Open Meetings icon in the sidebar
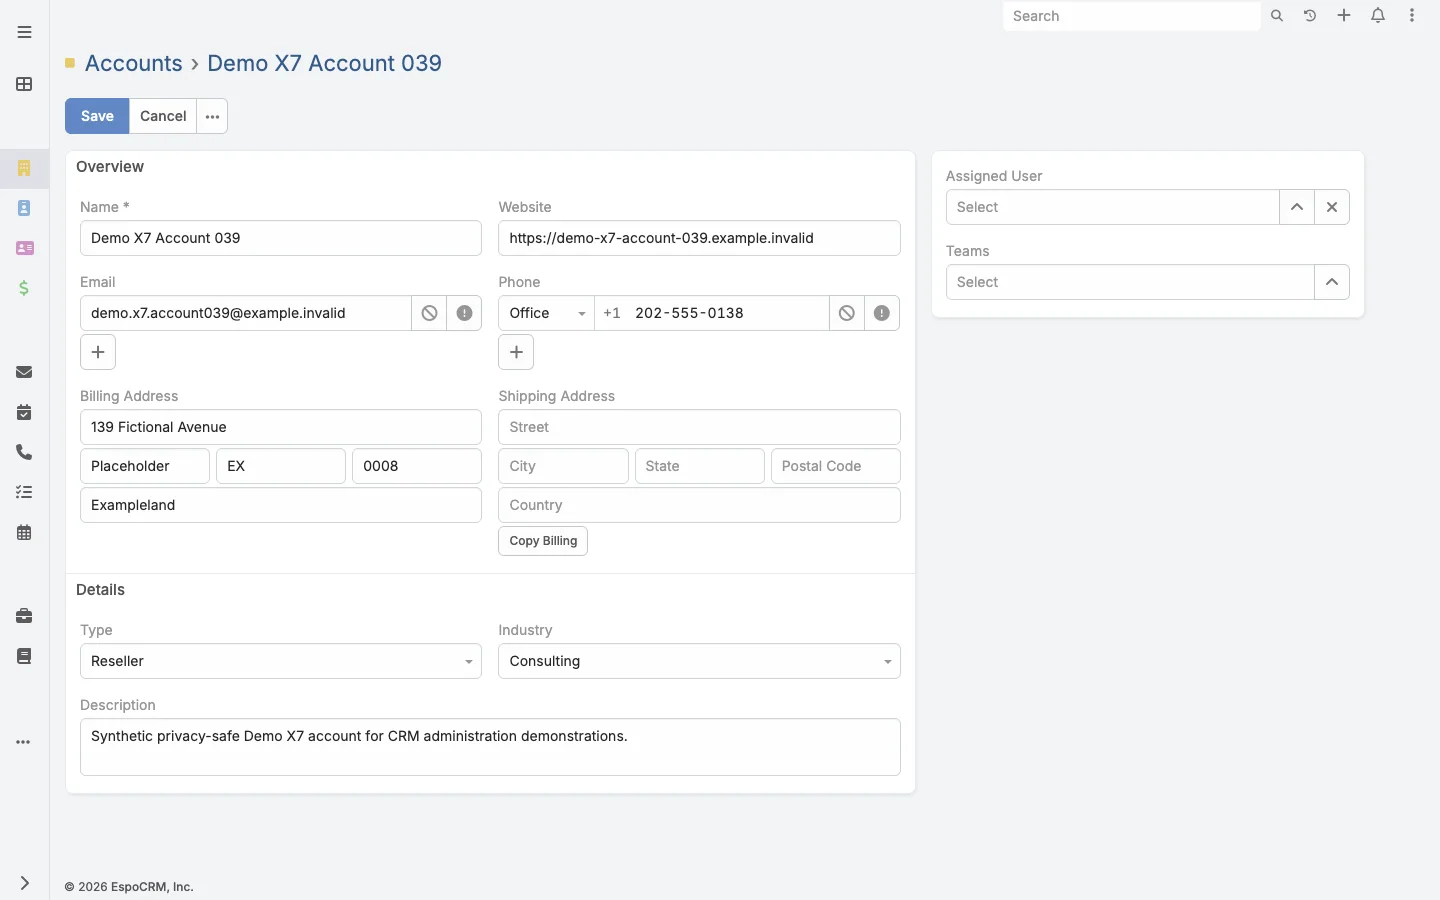The width and height of the screenshot is (1440, 900). point(24,412)
